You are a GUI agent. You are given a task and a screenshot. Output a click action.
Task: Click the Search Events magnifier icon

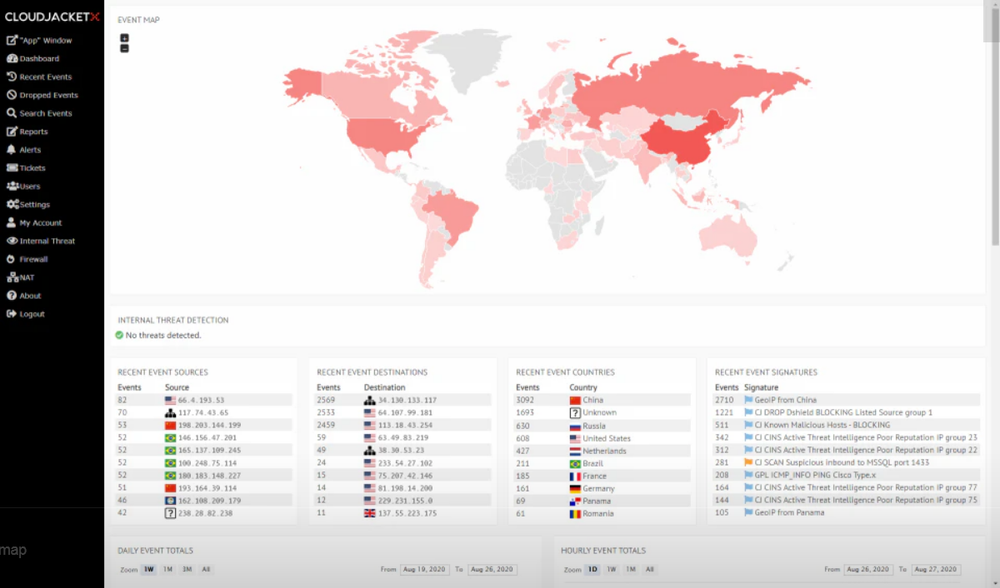[x=11, y=113]
